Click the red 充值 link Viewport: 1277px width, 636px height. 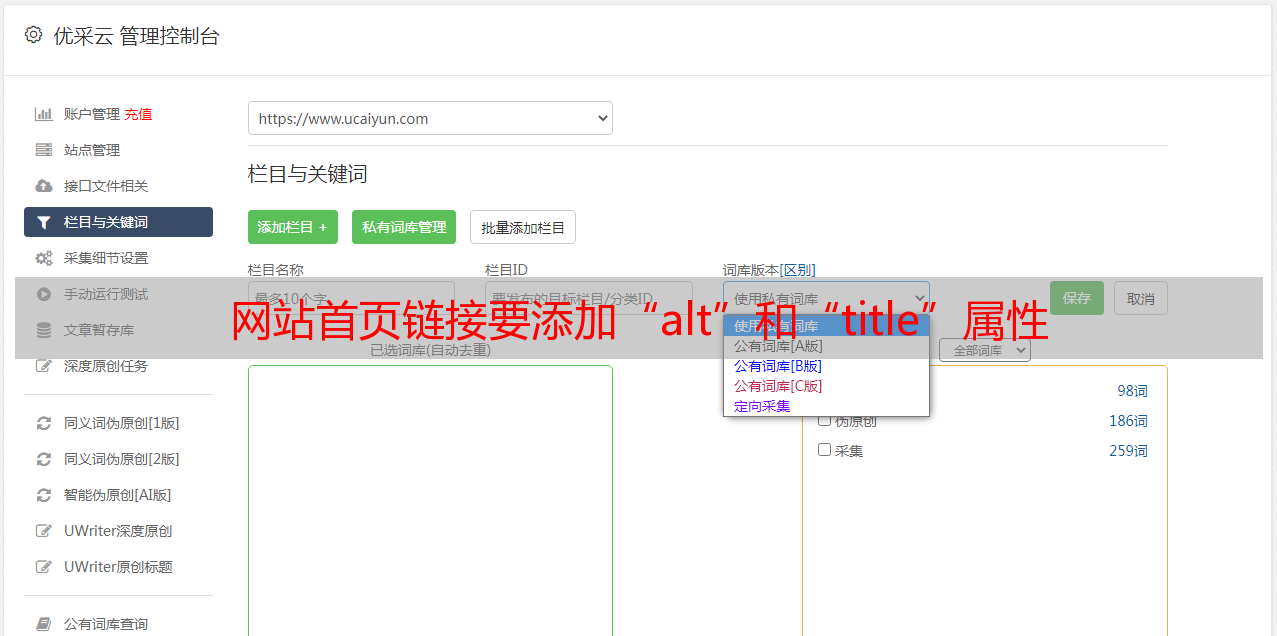139,114
